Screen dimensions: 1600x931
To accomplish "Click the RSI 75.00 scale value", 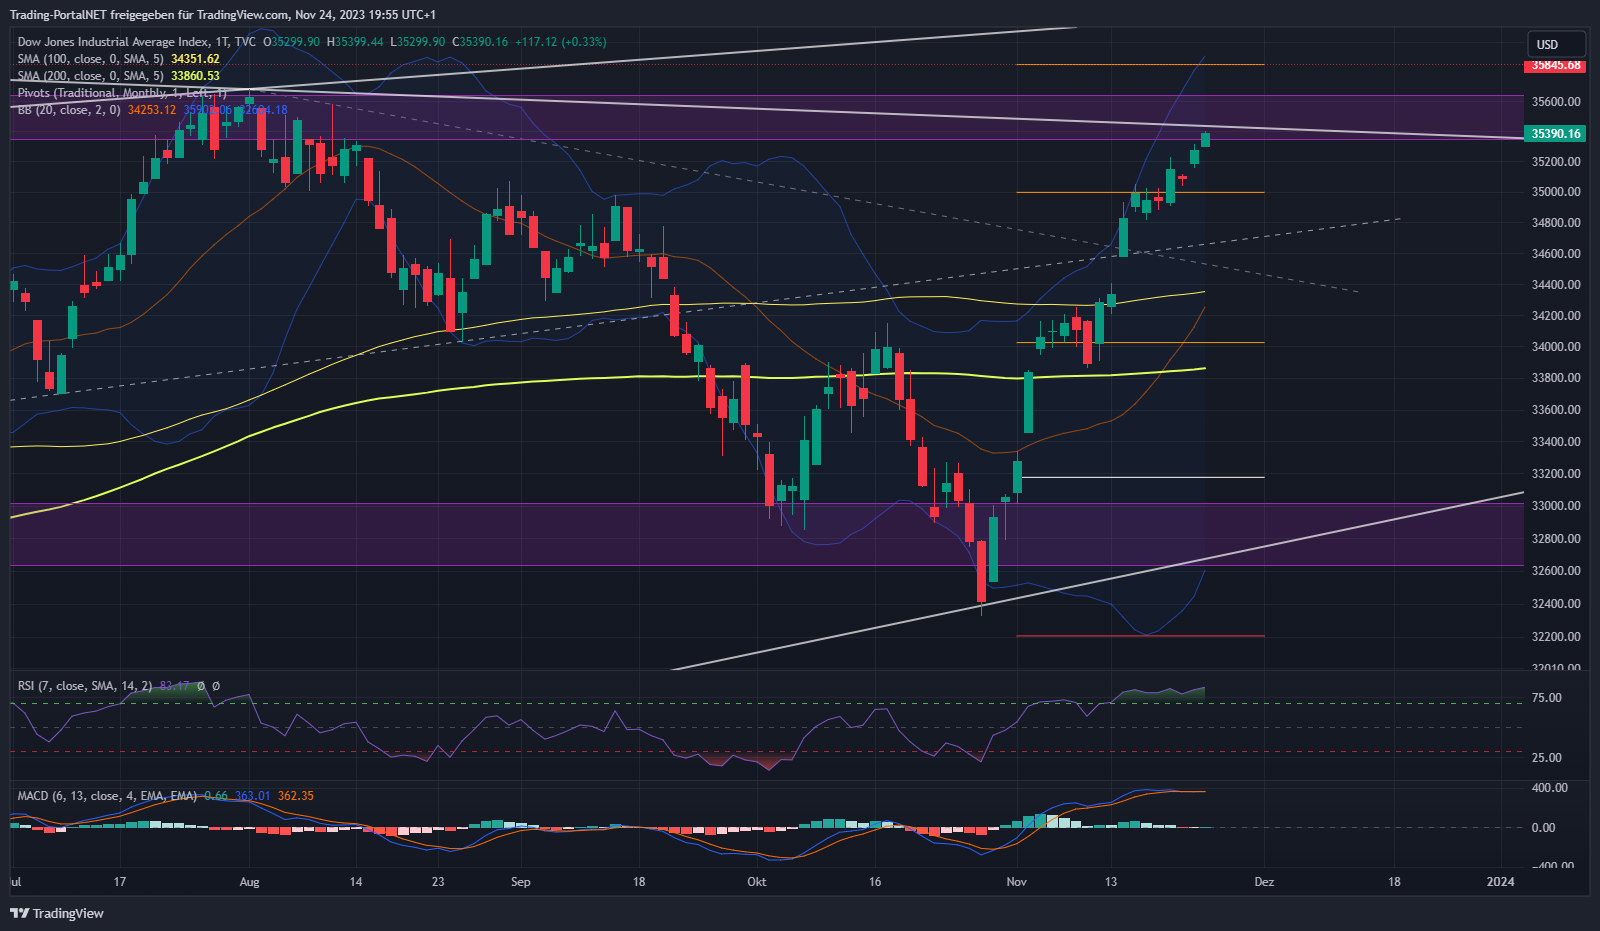I will point(1546,698).
